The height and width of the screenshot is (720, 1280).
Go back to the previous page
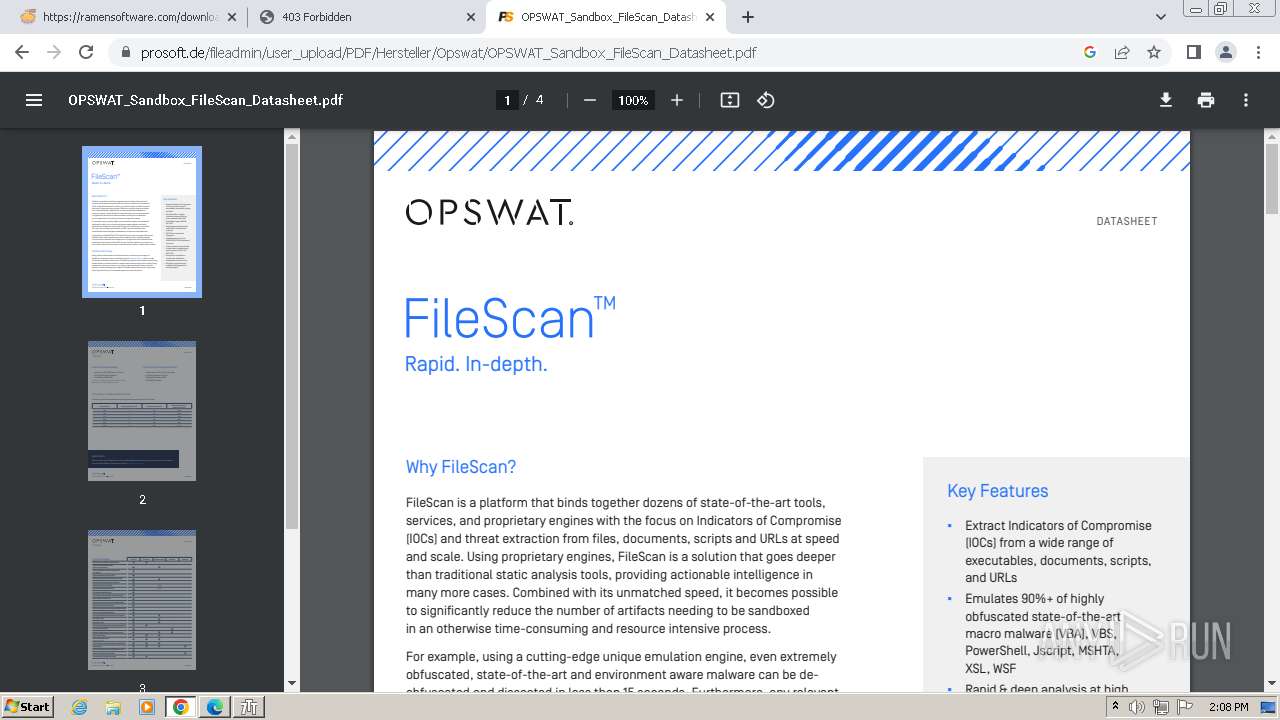[x=22, y=52]
